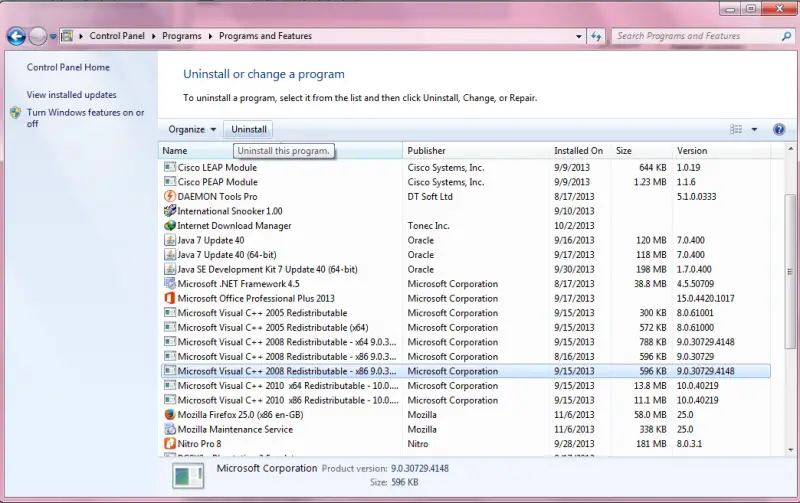Select Visual C++ 2010 x86 Redistributable icon
Screen dimensions: 800x503
tap(169, 399)
